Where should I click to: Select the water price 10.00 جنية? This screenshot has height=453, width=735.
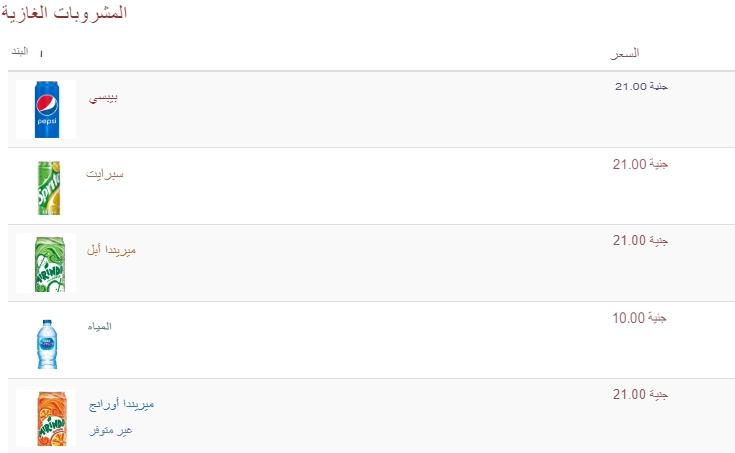[x=639, y=318]
